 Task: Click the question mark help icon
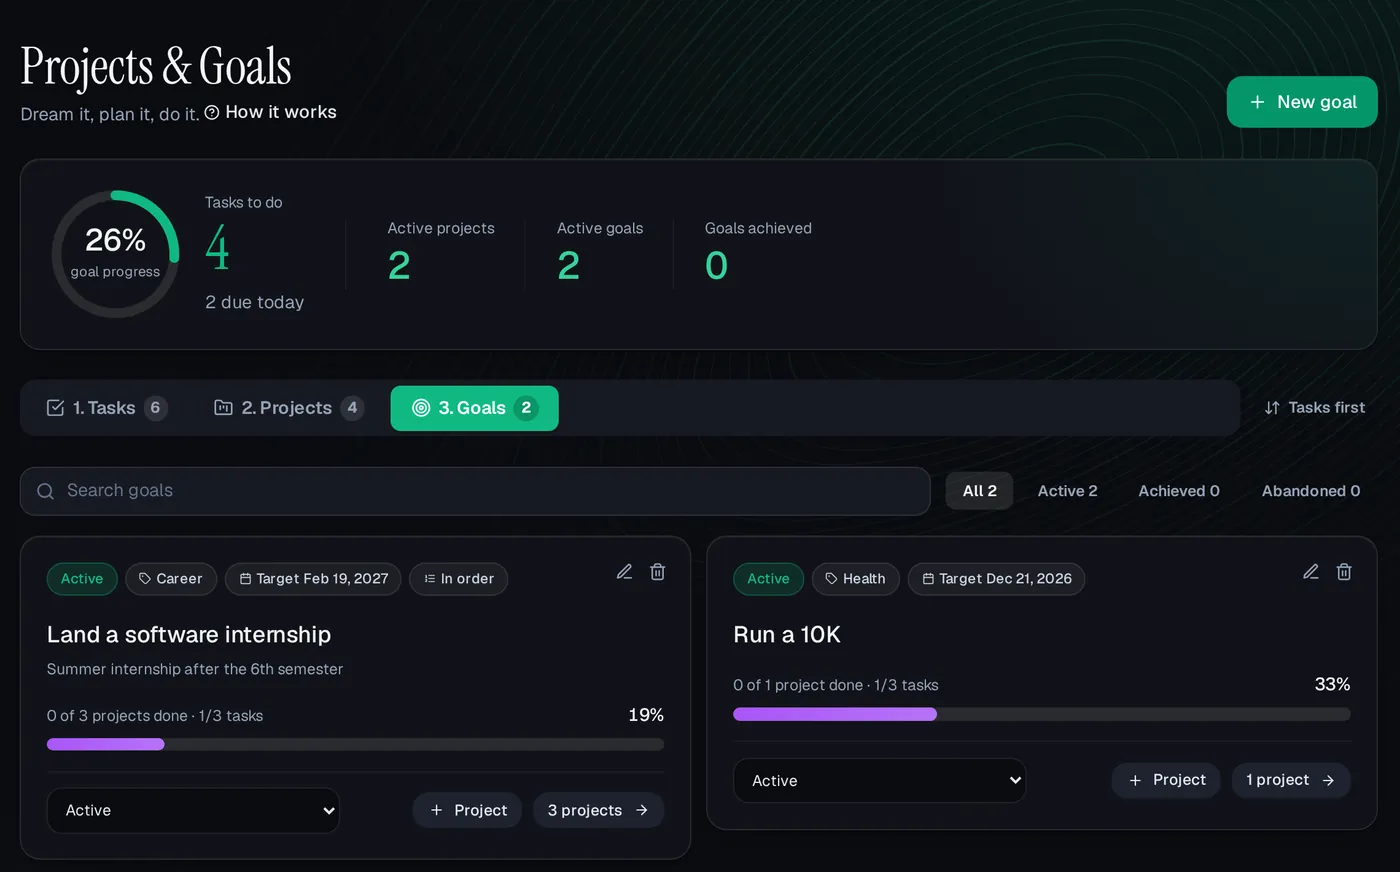[212, 113]
